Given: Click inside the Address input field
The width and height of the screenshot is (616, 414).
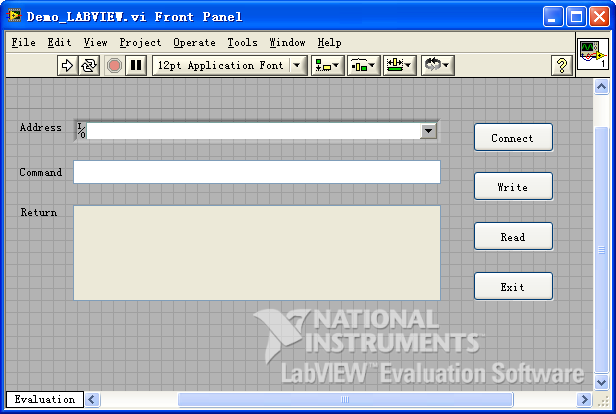Looking at the screenshot, I should tap(253, 131).
